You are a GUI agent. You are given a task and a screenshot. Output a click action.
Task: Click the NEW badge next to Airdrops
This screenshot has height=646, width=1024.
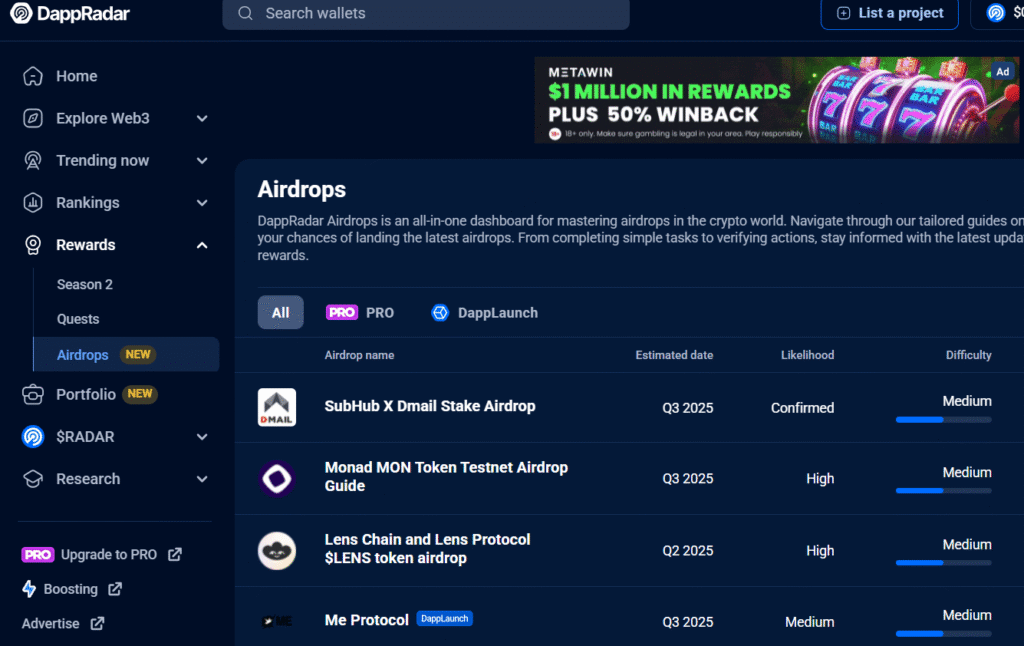click(x=138, y=355)
